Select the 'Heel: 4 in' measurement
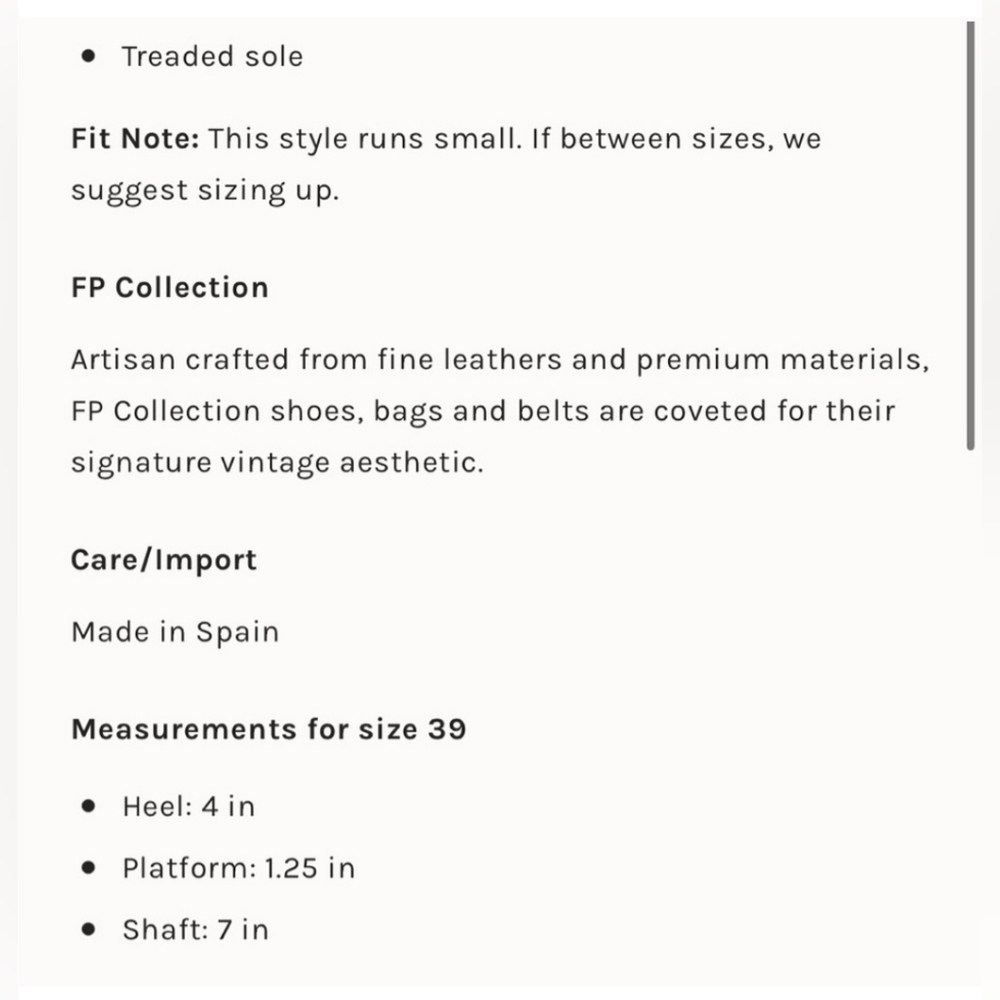The width and height of the screenshot is (1000, 1000). click(189, 806)
